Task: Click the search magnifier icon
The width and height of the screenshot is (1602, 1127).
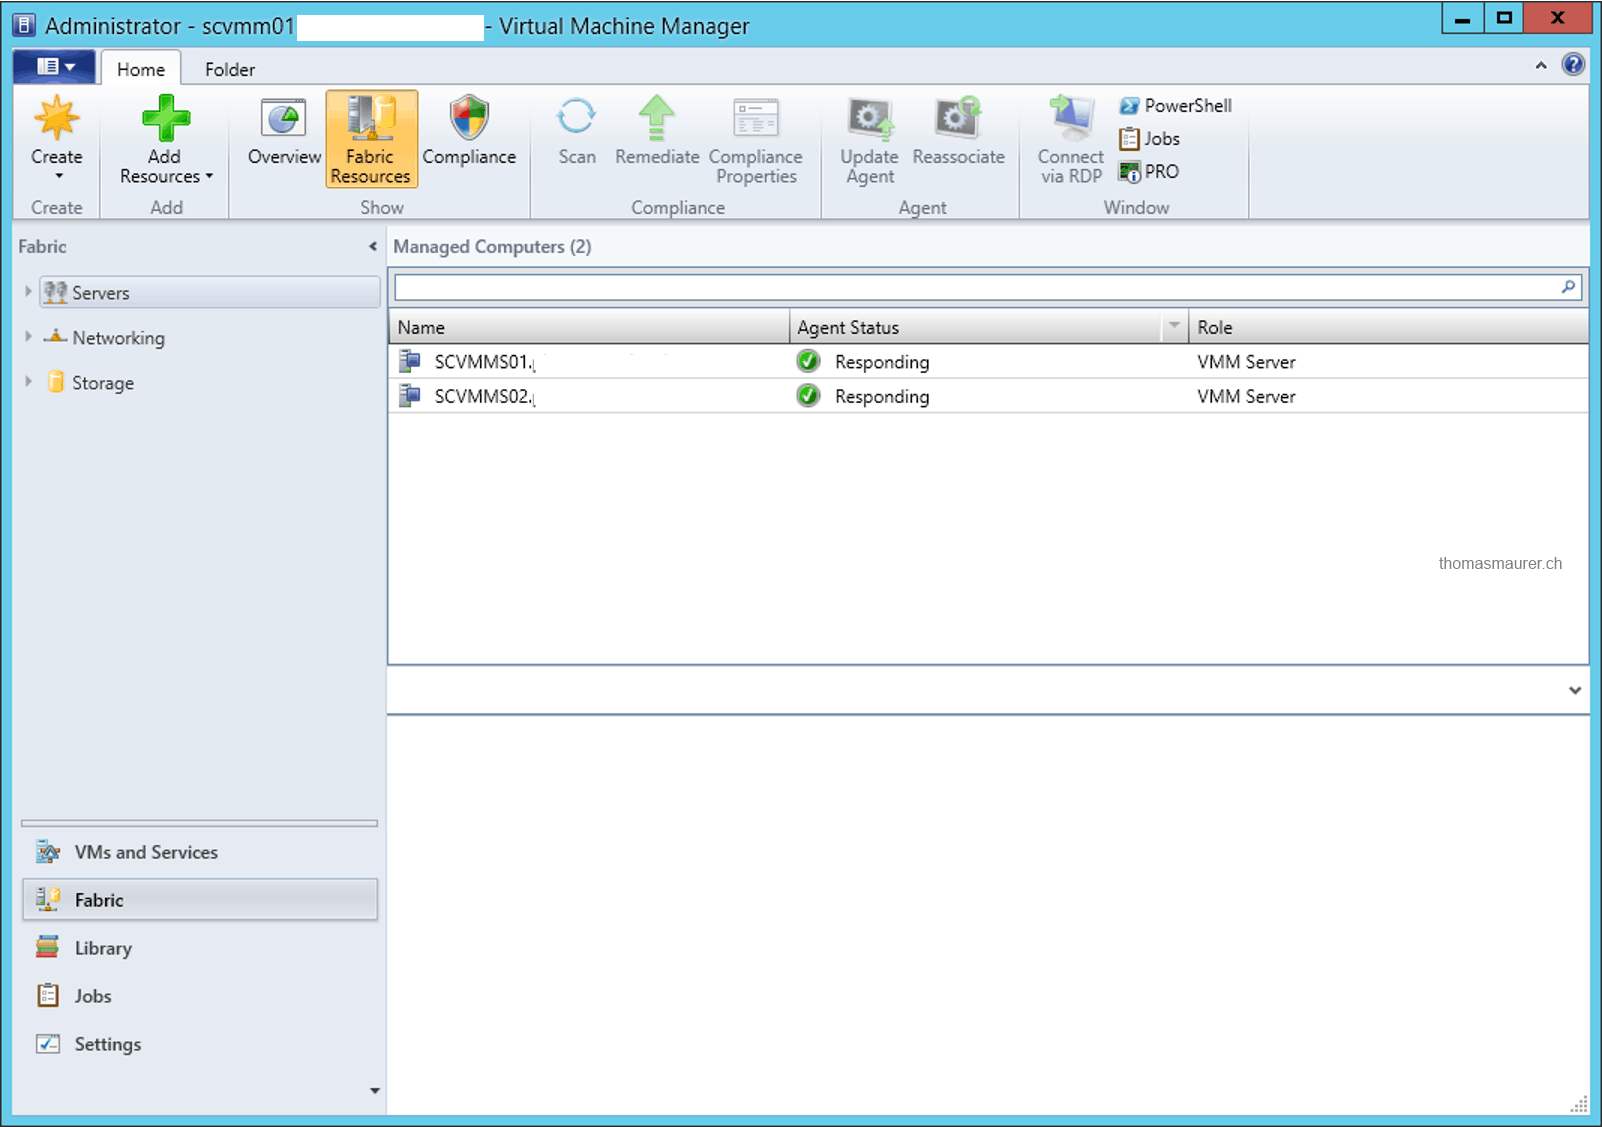Action: (x=1568, y=287)
